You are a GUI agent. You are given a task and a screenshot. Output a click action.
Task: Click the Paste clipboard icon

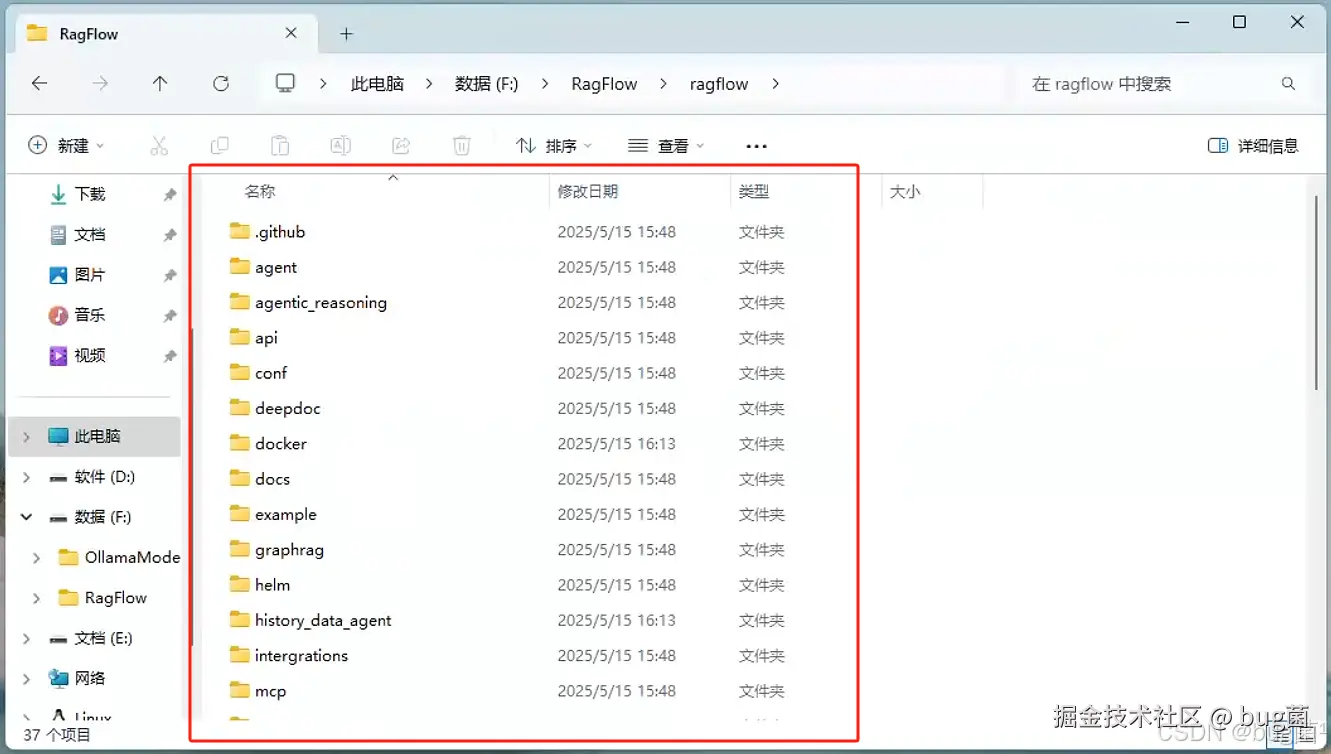point(280,146)
